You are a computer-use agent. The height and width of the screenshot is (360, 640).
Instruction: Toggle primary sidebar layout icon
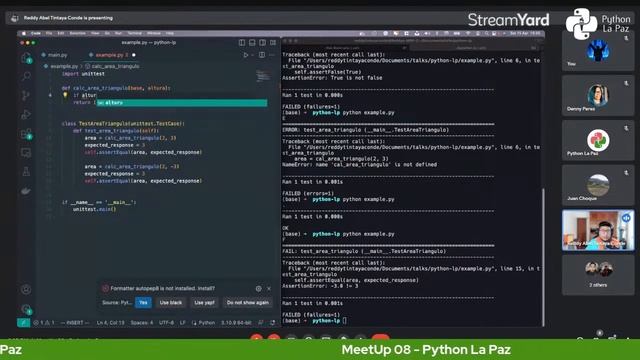242,42
